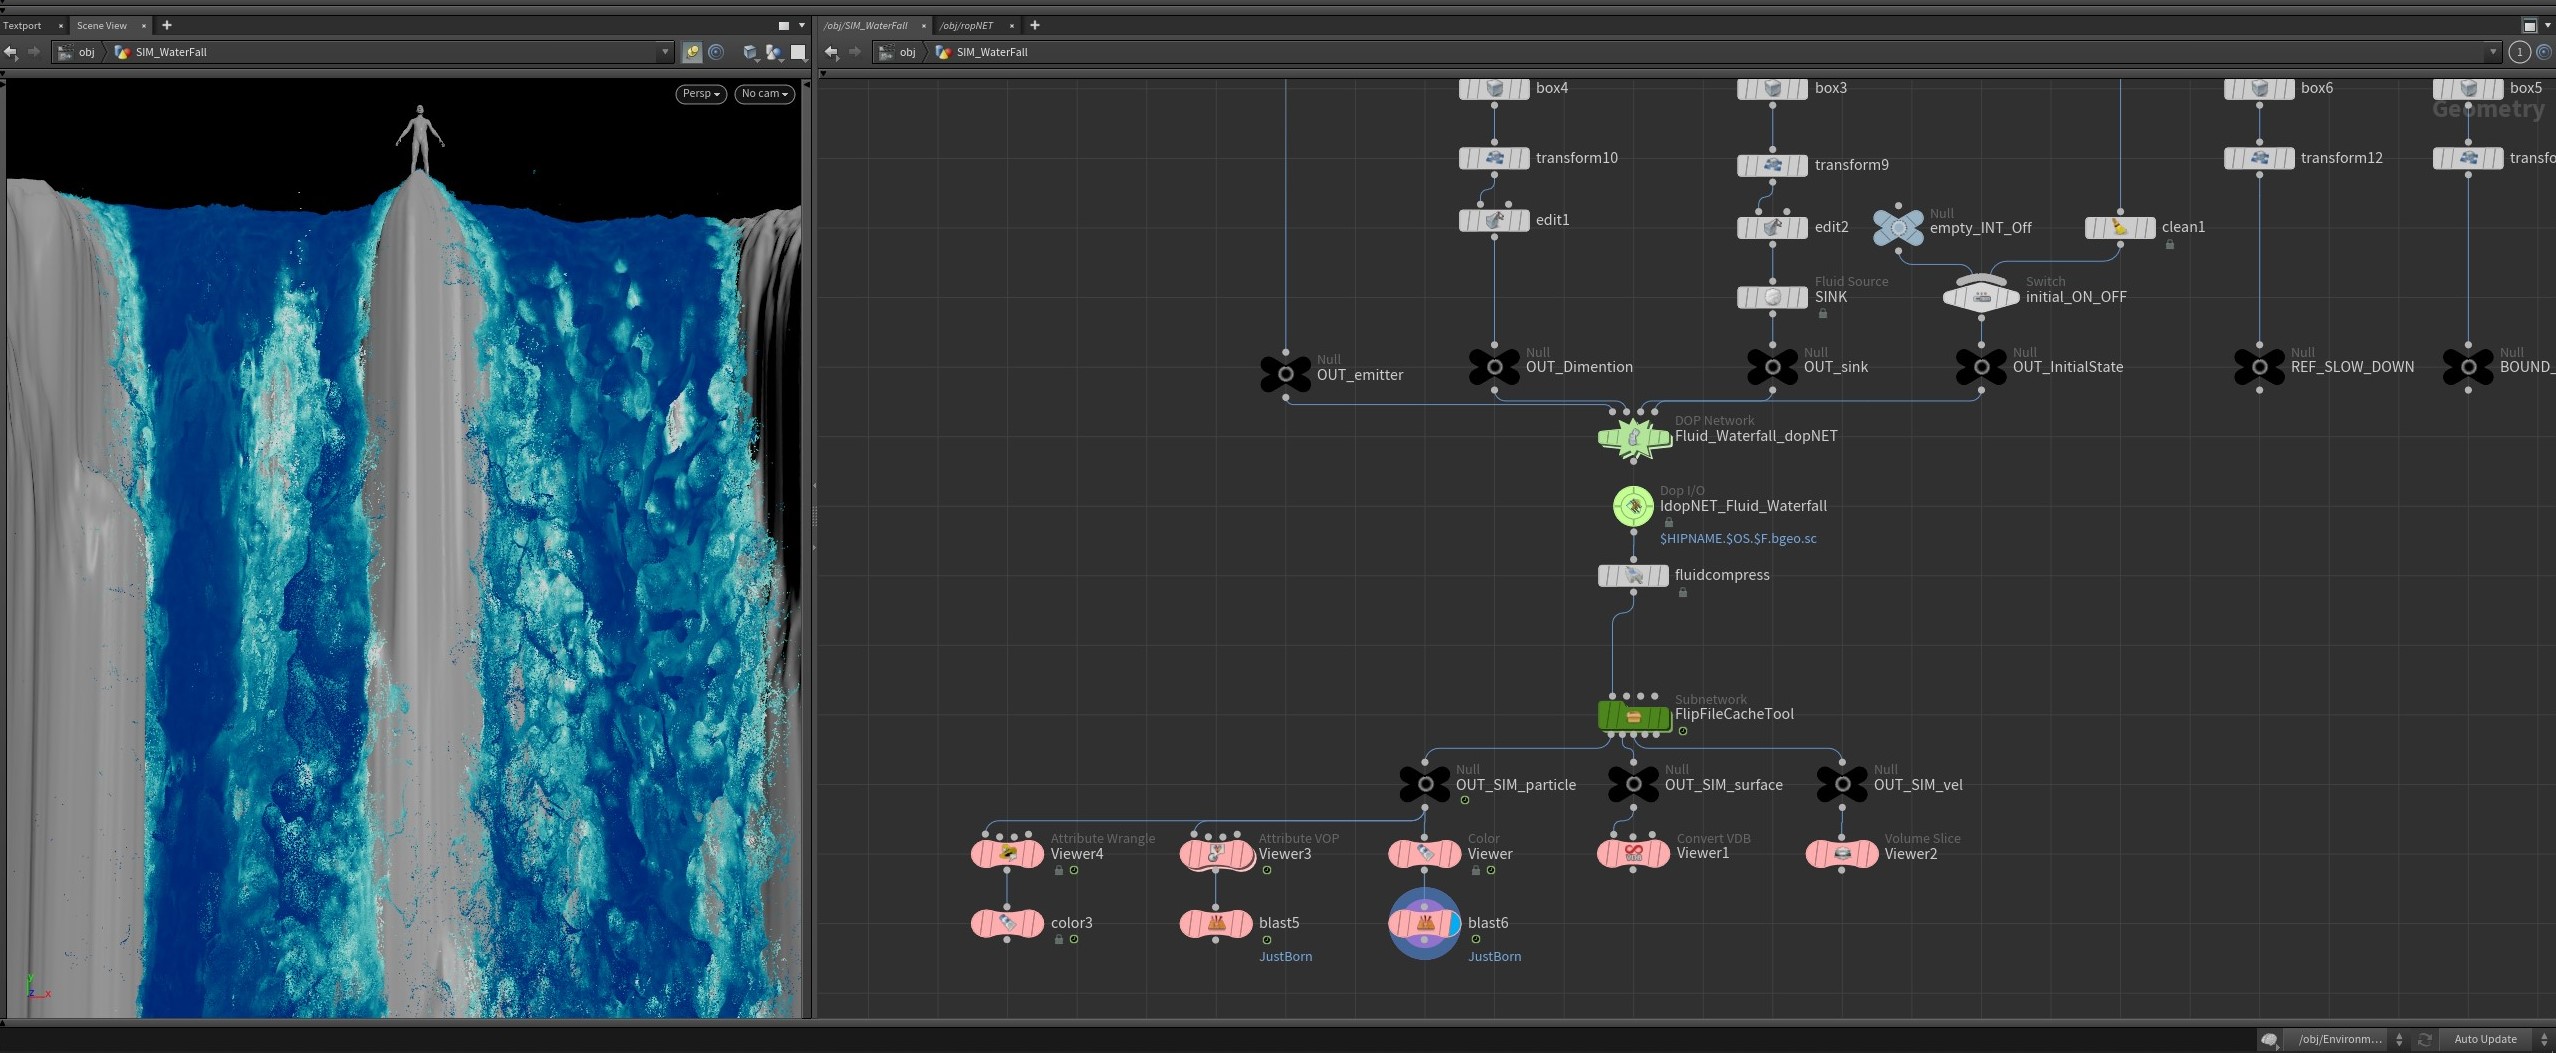2556x1053 pixels.
Task: Select the blast6 node icon
Action: click(1425, 924)
